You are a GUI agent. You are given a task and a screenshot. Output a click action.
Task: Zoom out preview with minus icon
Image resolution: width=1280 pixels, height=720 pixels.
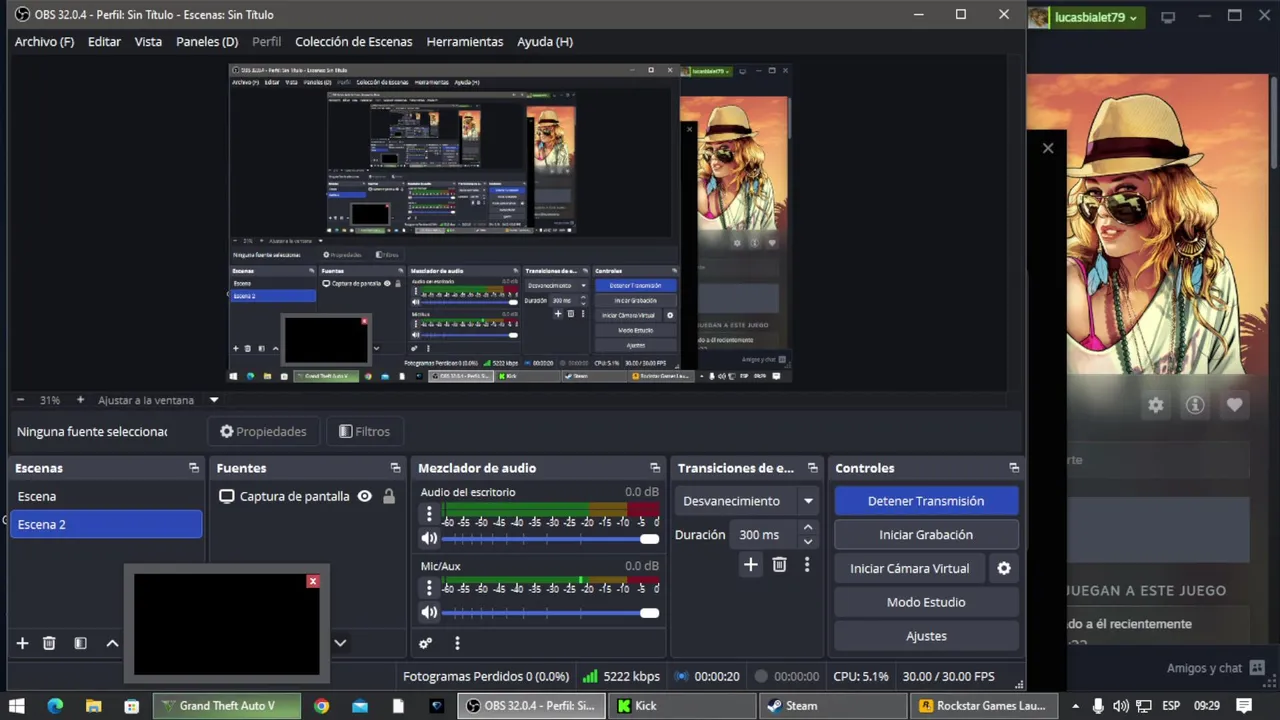tap(20, 400)
